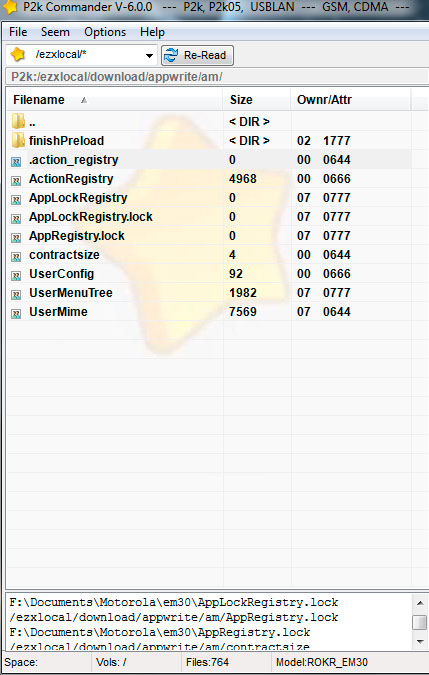The width and height of the screenshot is (429, 675).
Task: Click the AppLockRegistry.lock file icon
Action: (x=16, y=218)
